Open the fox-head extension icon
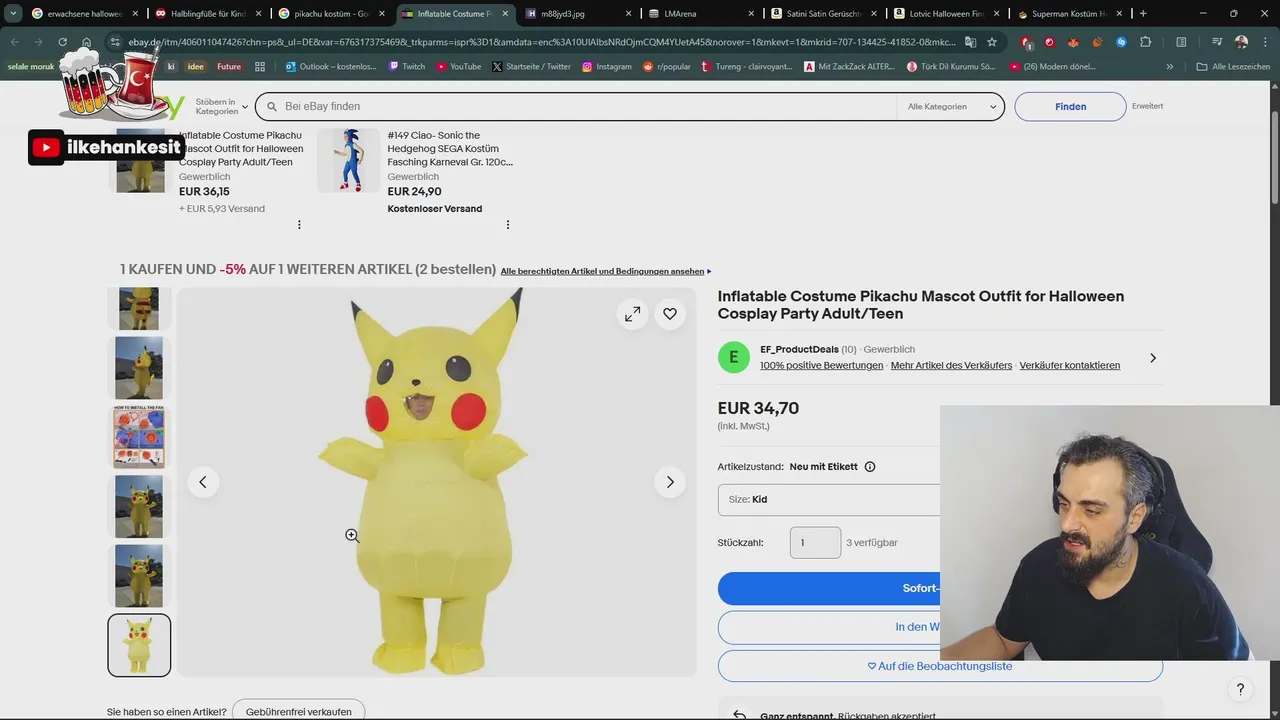 pos(1073,42)
